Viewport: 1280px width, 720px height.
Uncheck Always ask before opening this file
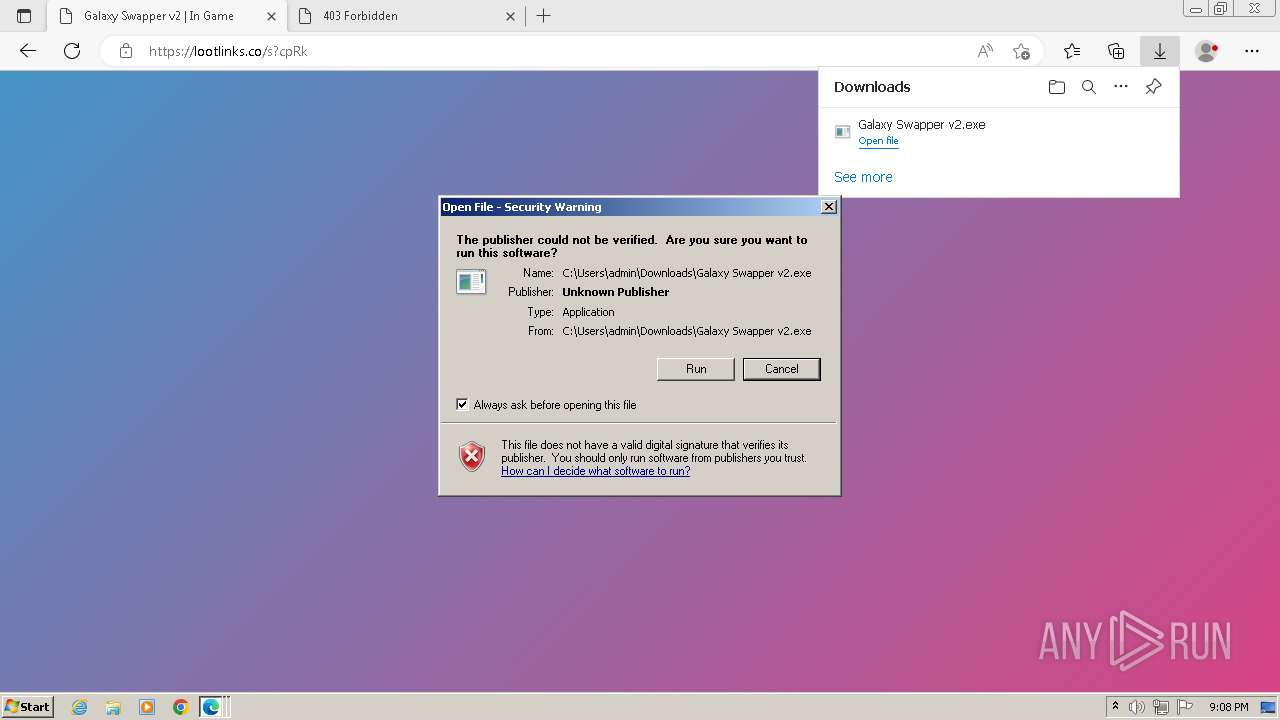pos(462,404)
